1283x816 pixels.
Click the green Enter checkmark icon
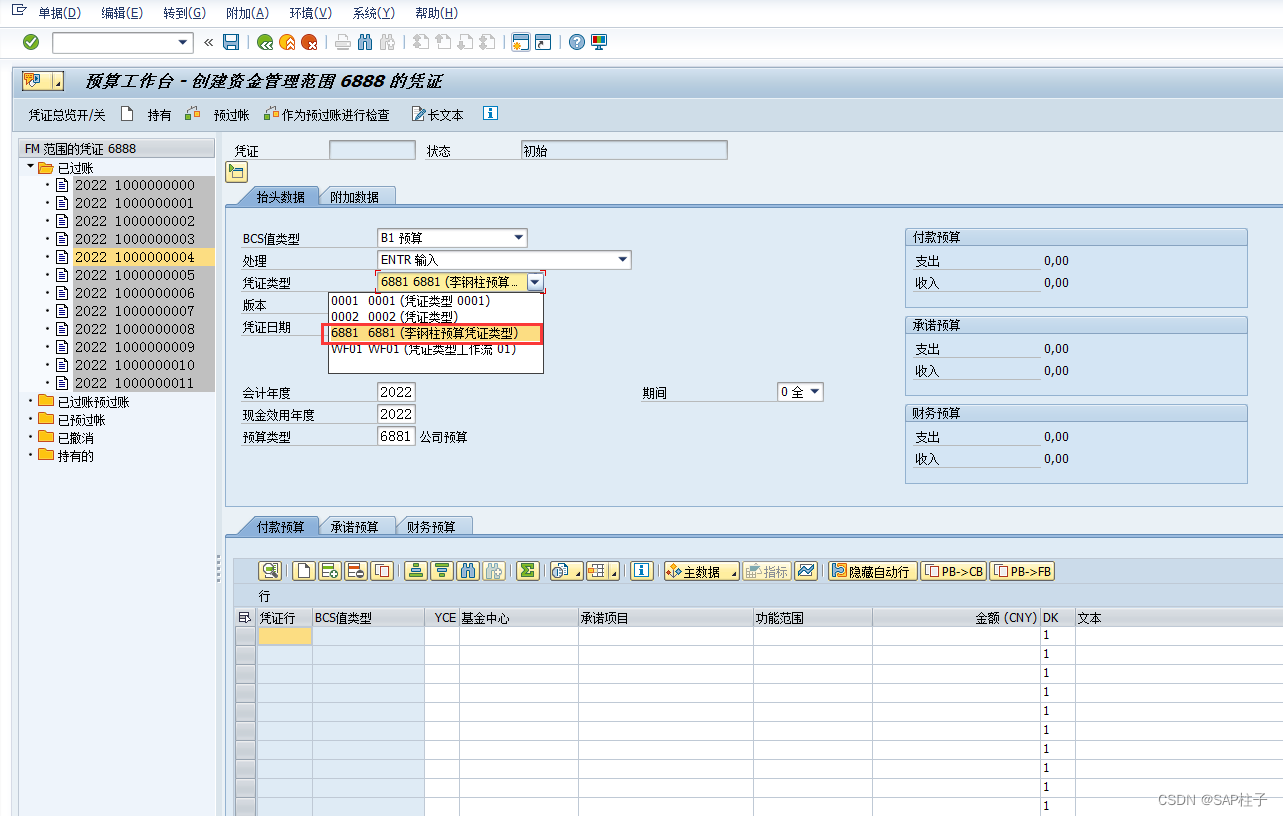[x=31, y=42]
